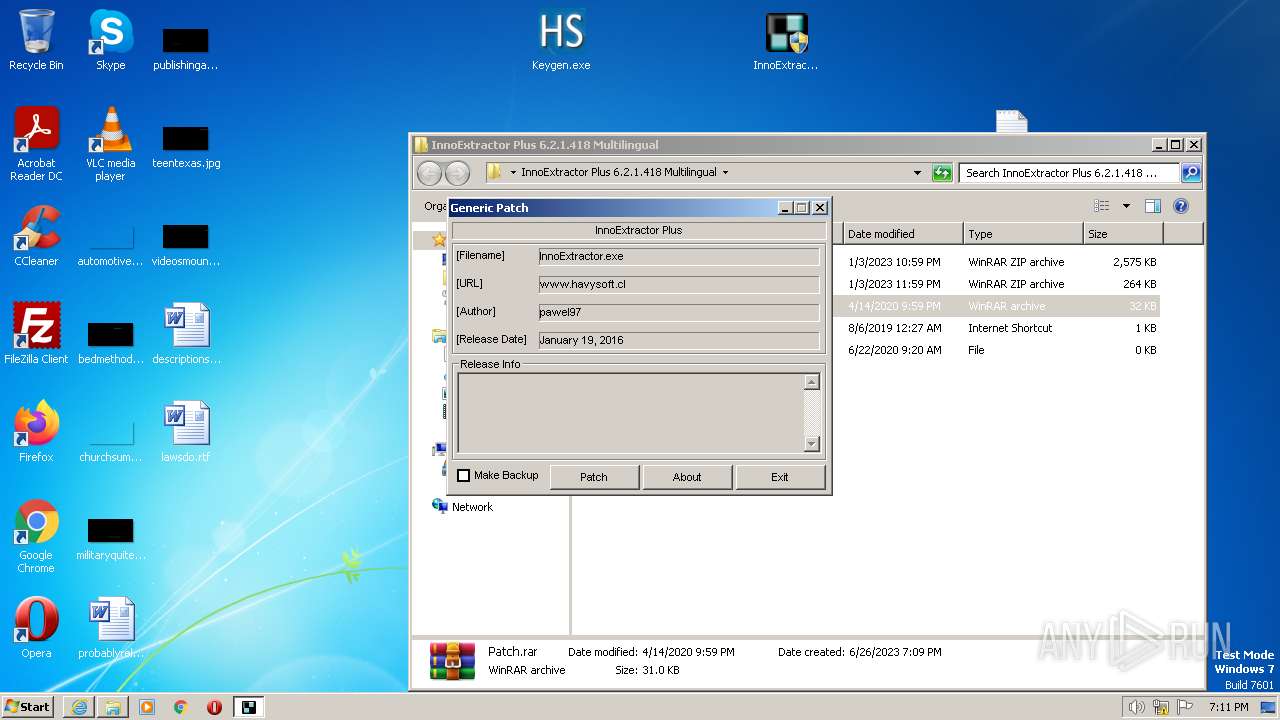Select the highlighted WinRAR archive row
Viewport: 1280px width, 720px height.
click(1000, 306)
